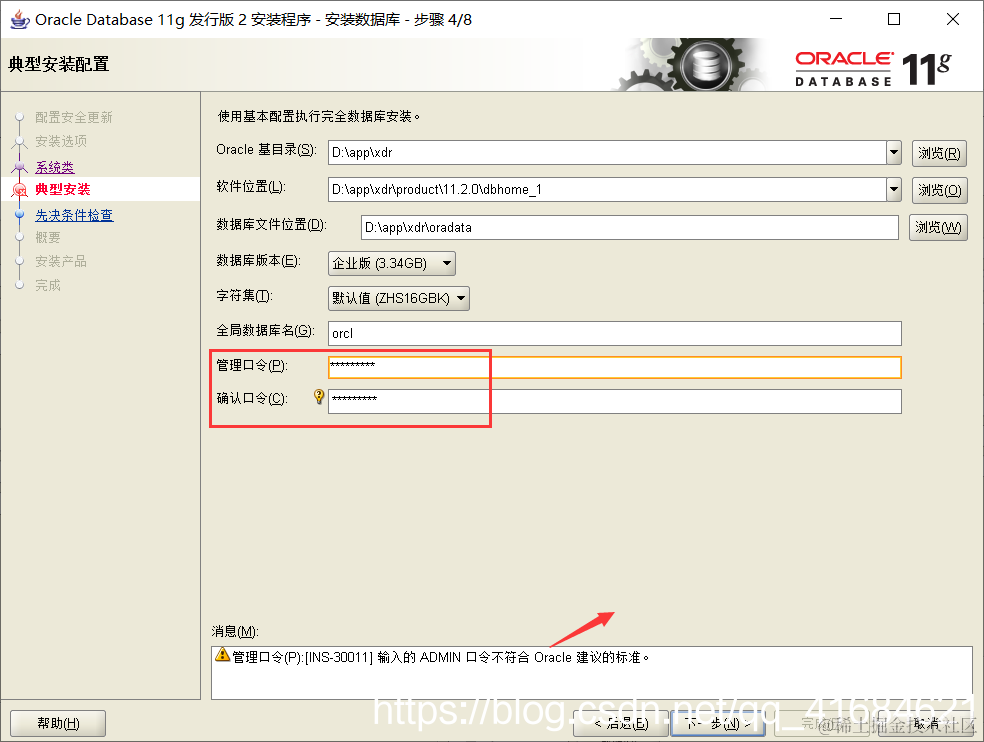Expand the 软件位置 path dropdown arrow
This screenshot has height=742, width=984.
894,190
